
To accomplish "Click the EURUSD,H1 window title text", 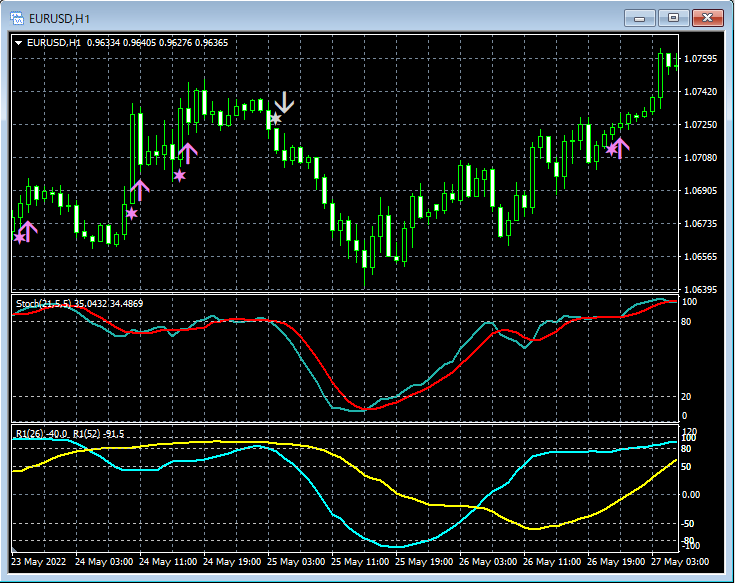I will pos(59,19).
